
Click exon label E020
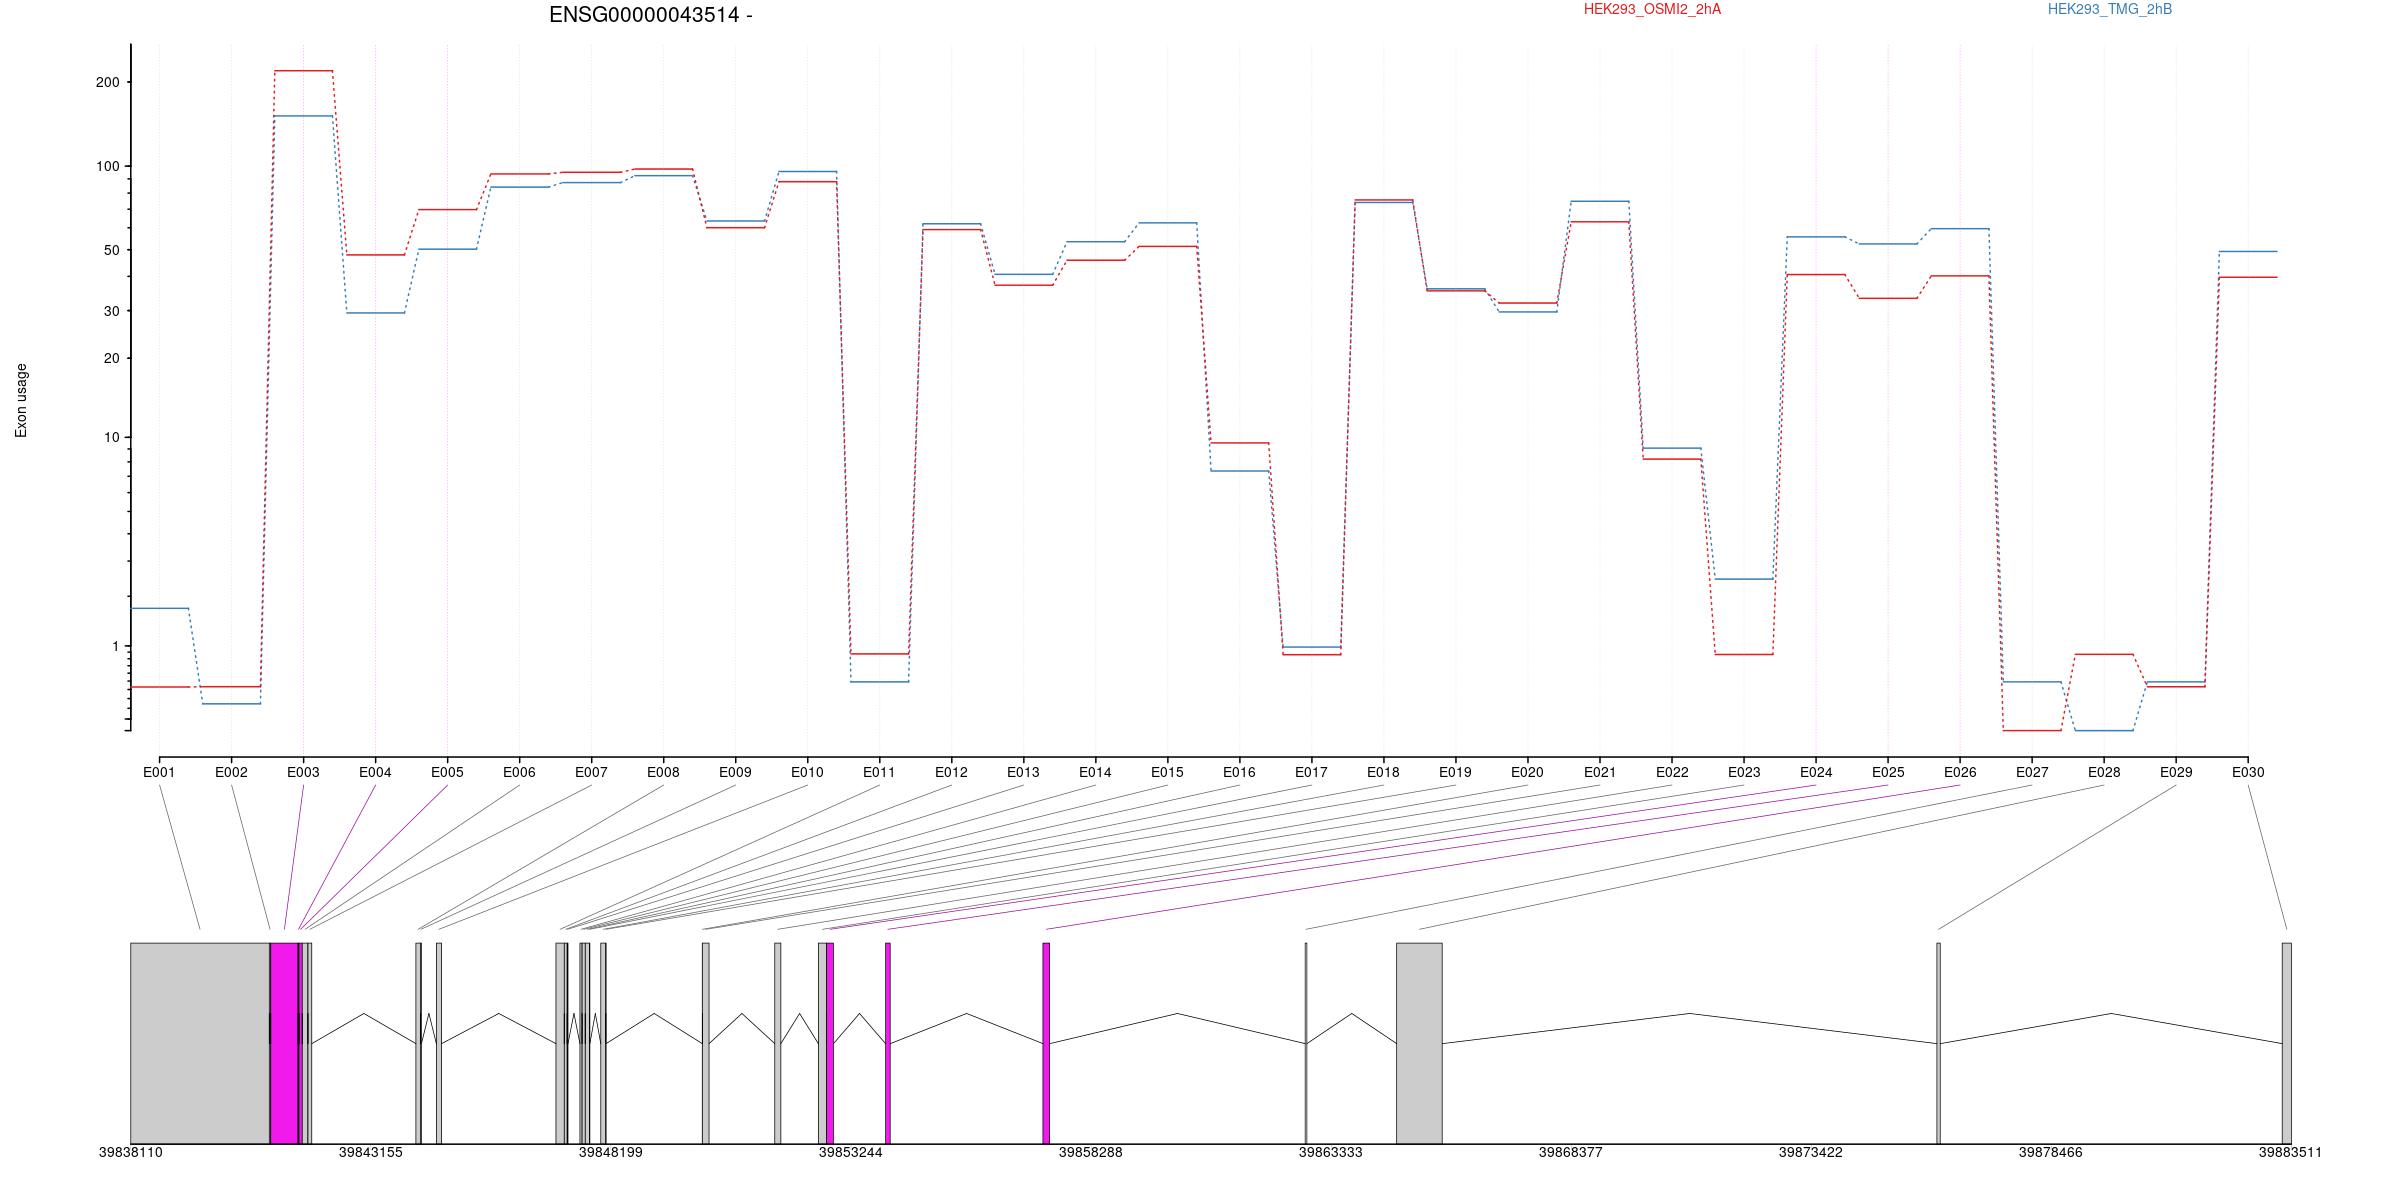click(x=1527, y=772)
